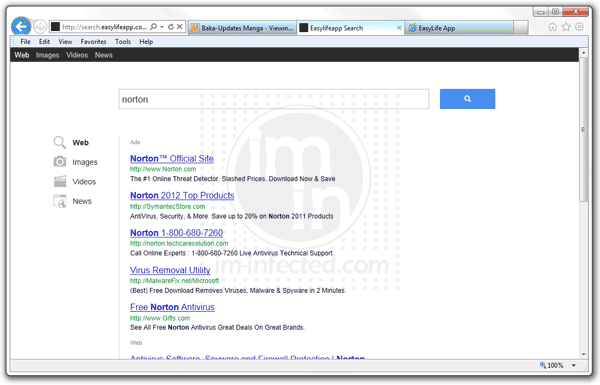Click the News label in the left sidebar
Image resolution: width=600 pixels, height=385 pixels.
(82, 201)
